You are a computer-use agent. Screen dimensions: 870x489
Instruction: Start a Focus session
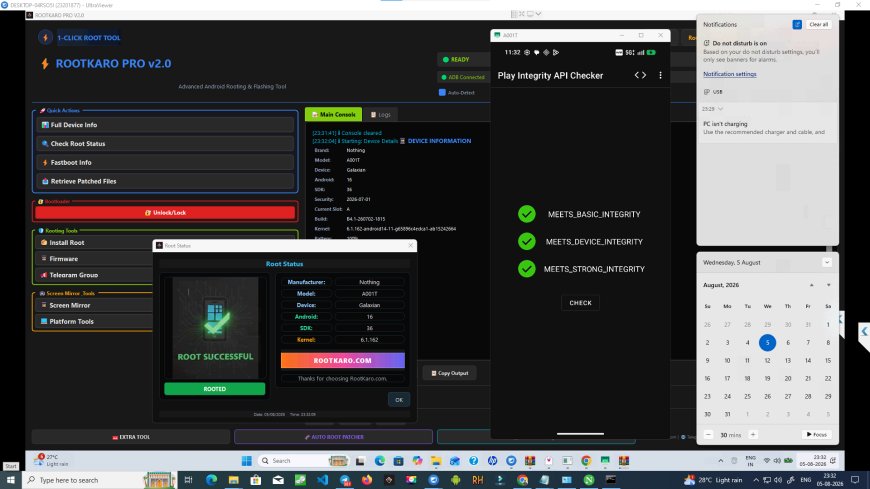[816, 435]
